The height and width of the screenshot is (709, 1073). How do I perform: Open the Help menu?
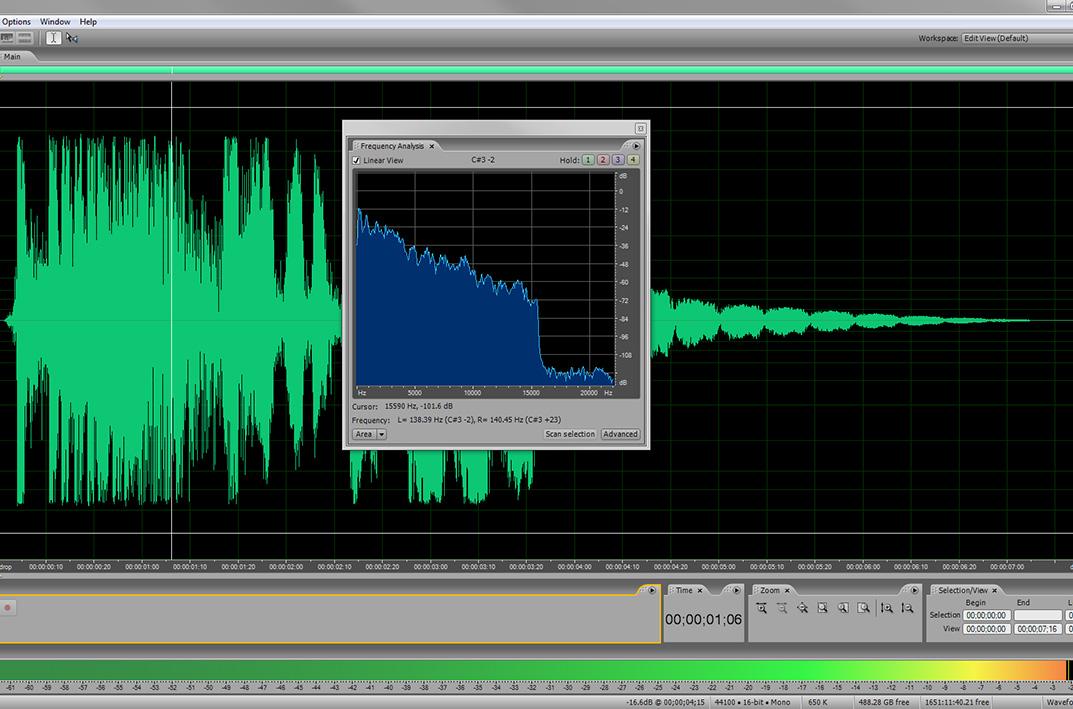[x=88, y=21]
